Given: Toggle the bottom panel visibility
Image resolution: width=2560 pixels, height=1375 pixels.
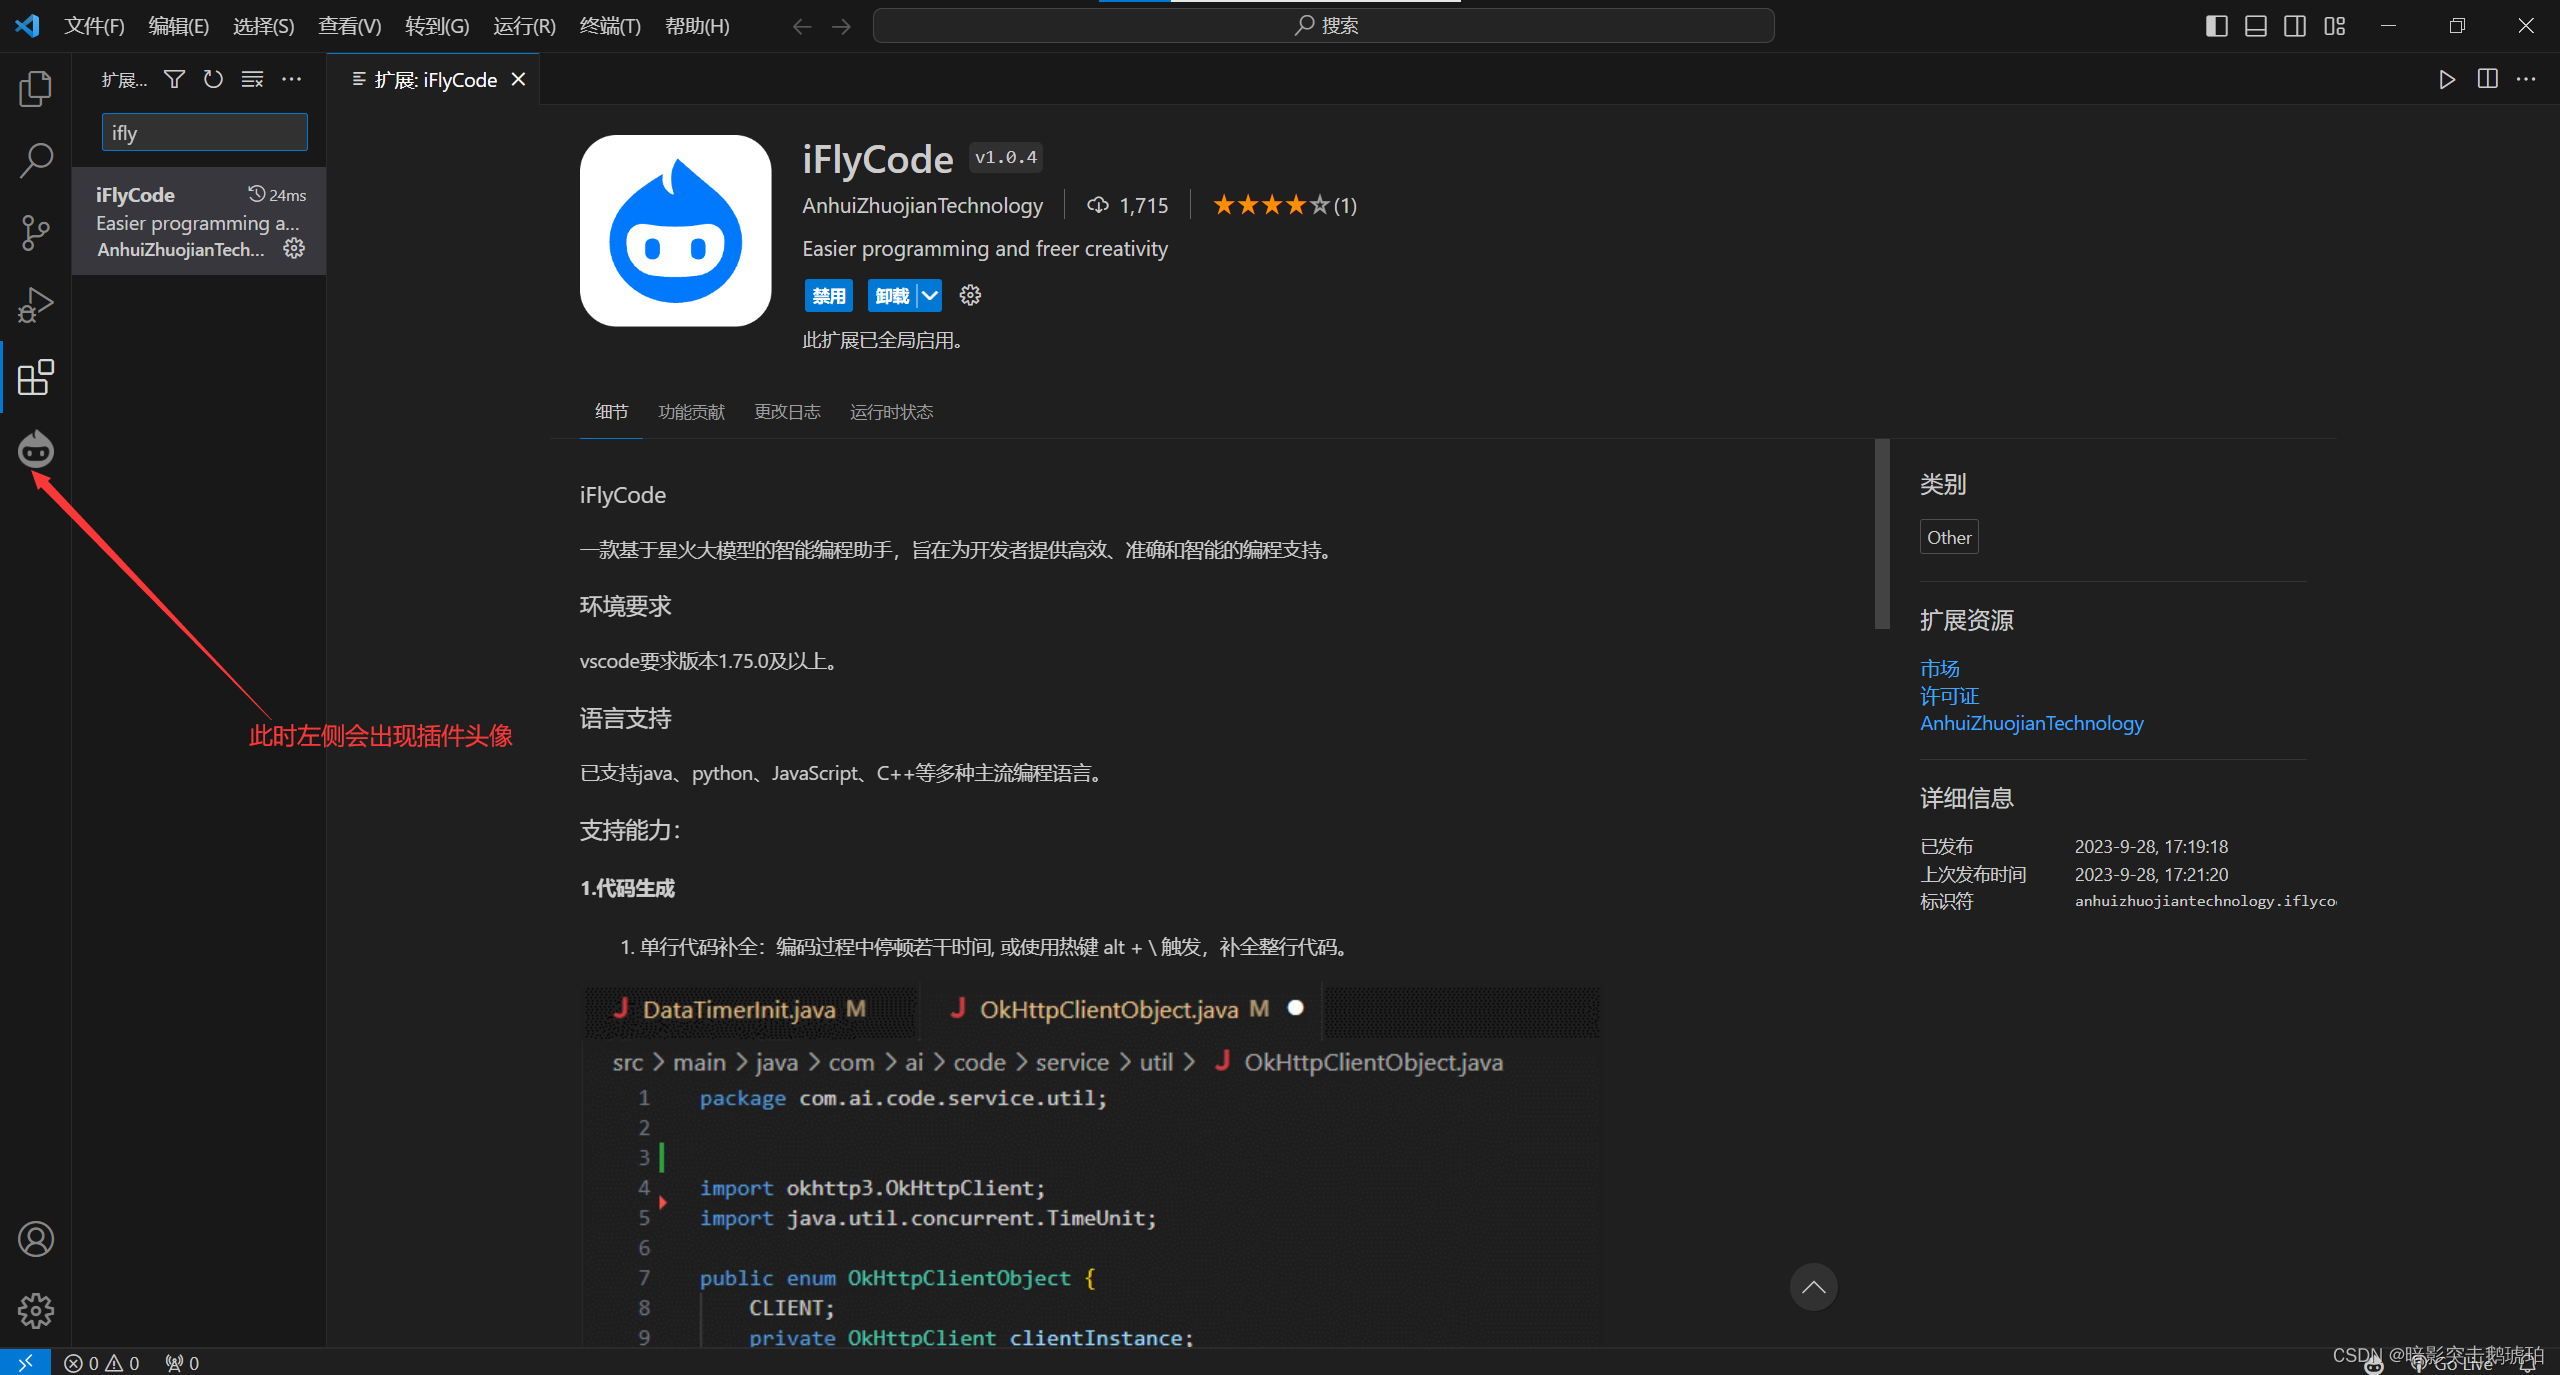Looking at the screenshot, I should (x=2256, y=25).
